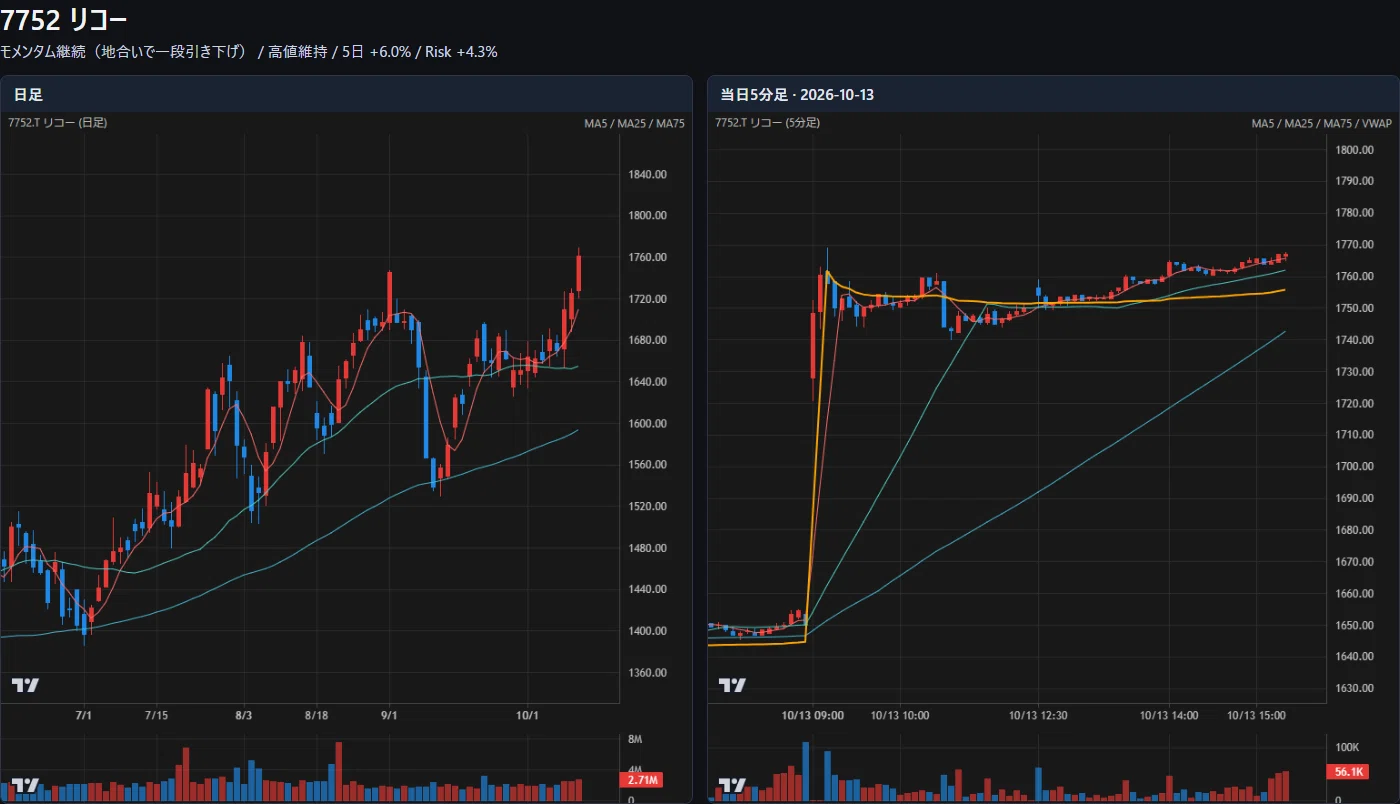Click the MA5 / MA25 / MA75 / VWAP legend

point(1321,123)
